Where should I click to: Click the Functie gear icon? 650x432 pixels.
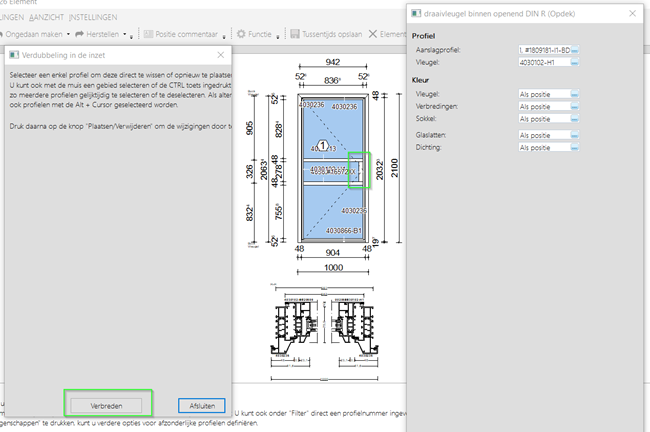(241, 34)
